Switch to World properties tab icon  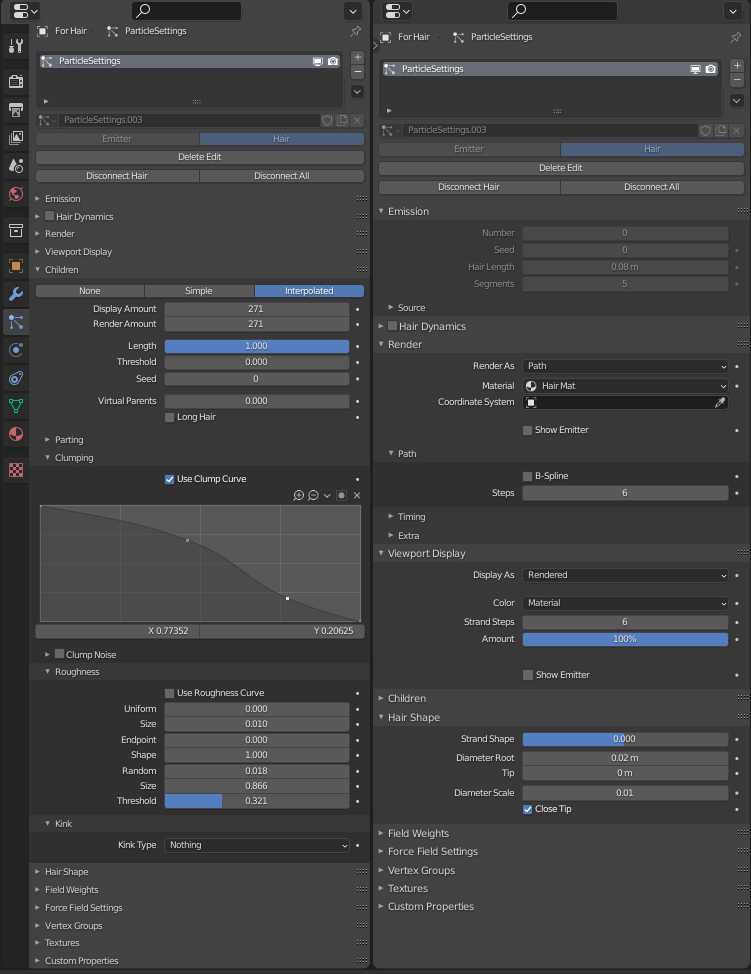pyautogui.click(x=15, y=194)
